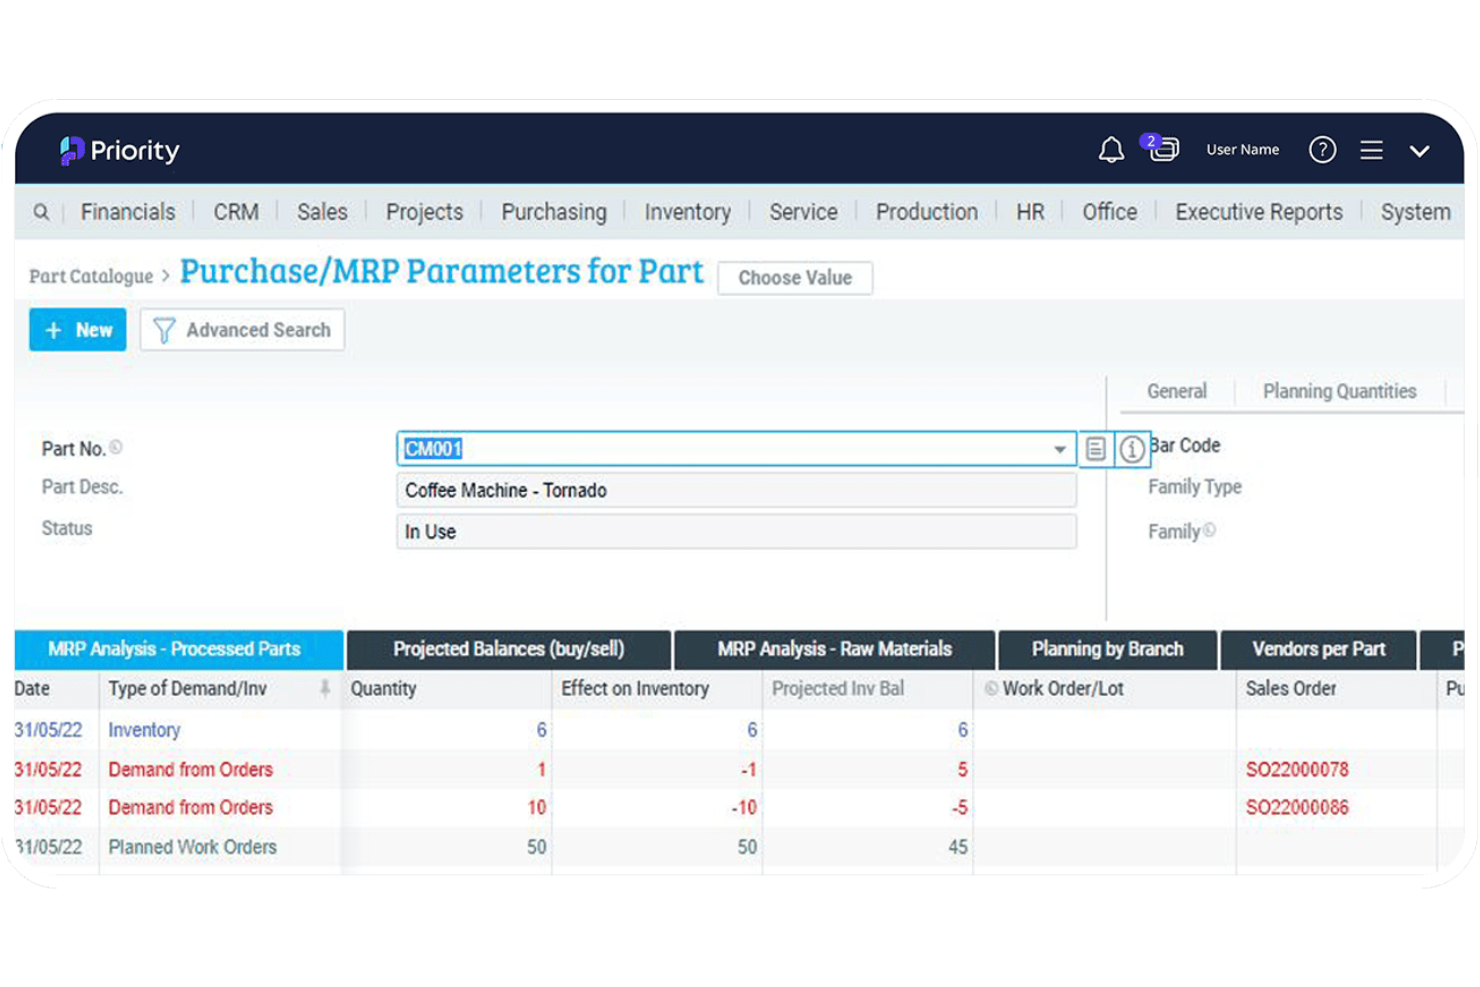Screen dimensions: 1480x987
Task: Click the New button
Action: point(77,330)
